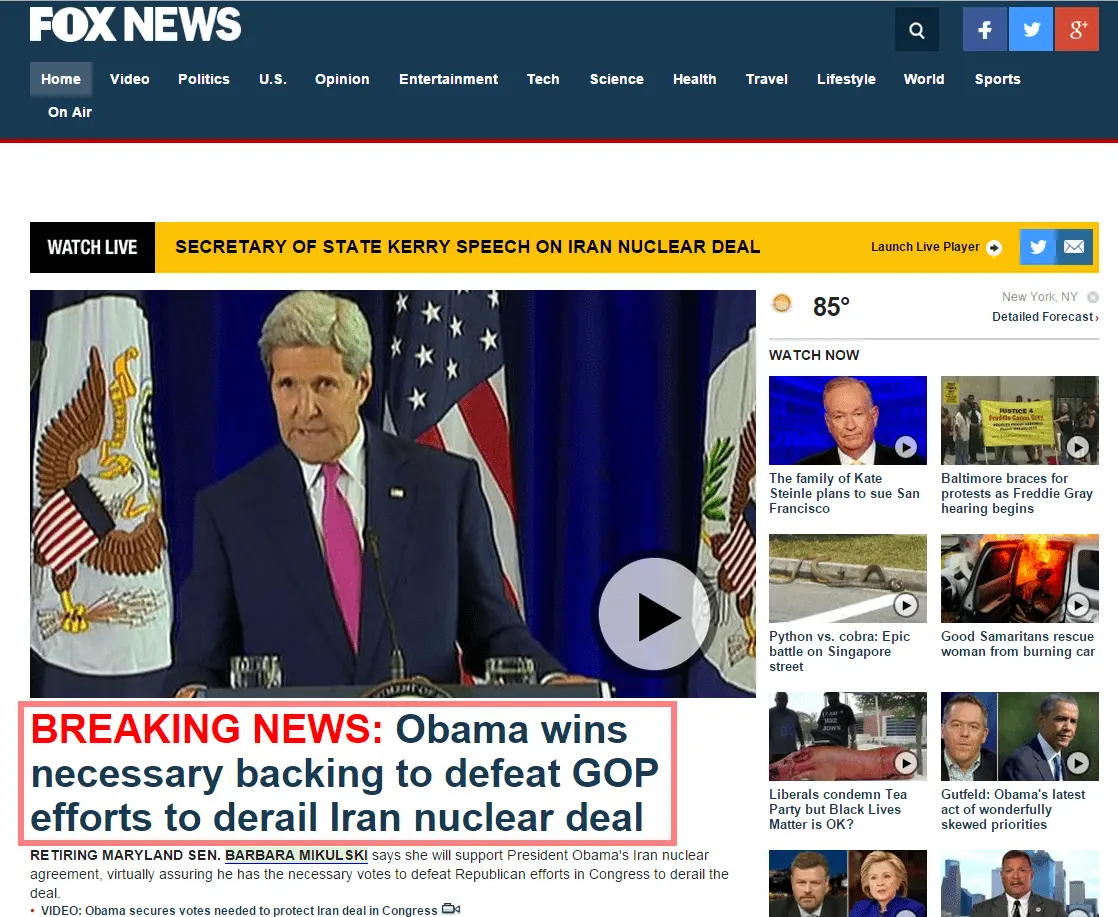The height and width of the screenshot is (917, 1118).
Task: Open the Travel section
Action: click(x=766, y=79)
